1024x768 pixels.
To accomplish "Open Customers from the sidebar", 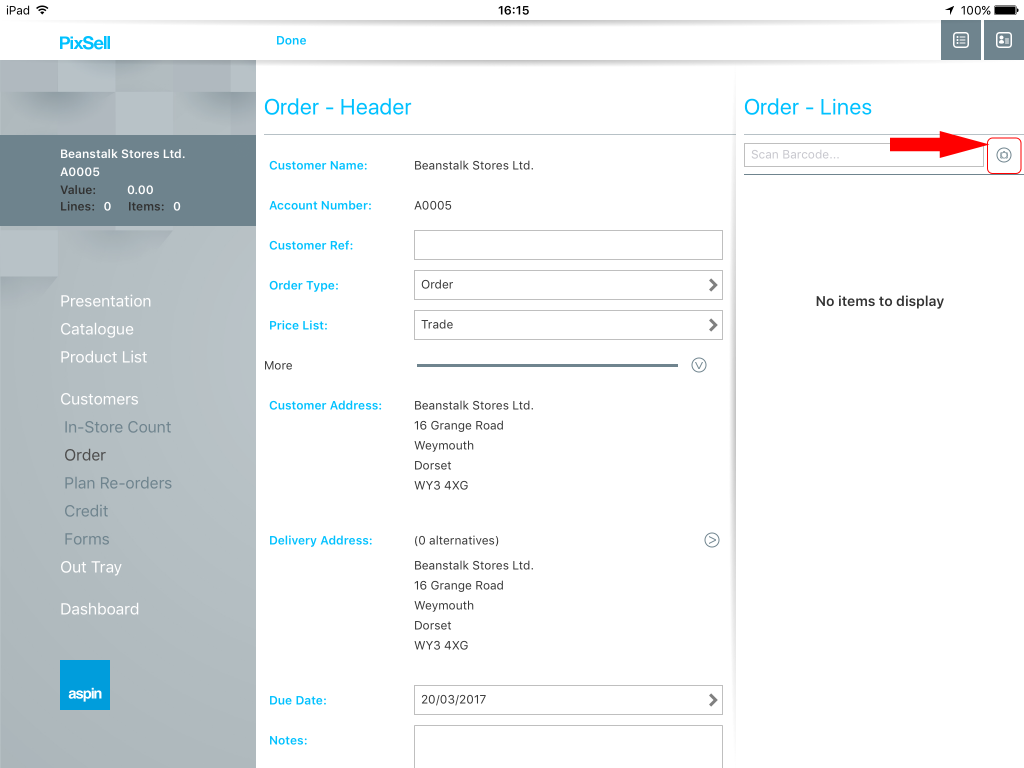I will [x=99, y=399].
